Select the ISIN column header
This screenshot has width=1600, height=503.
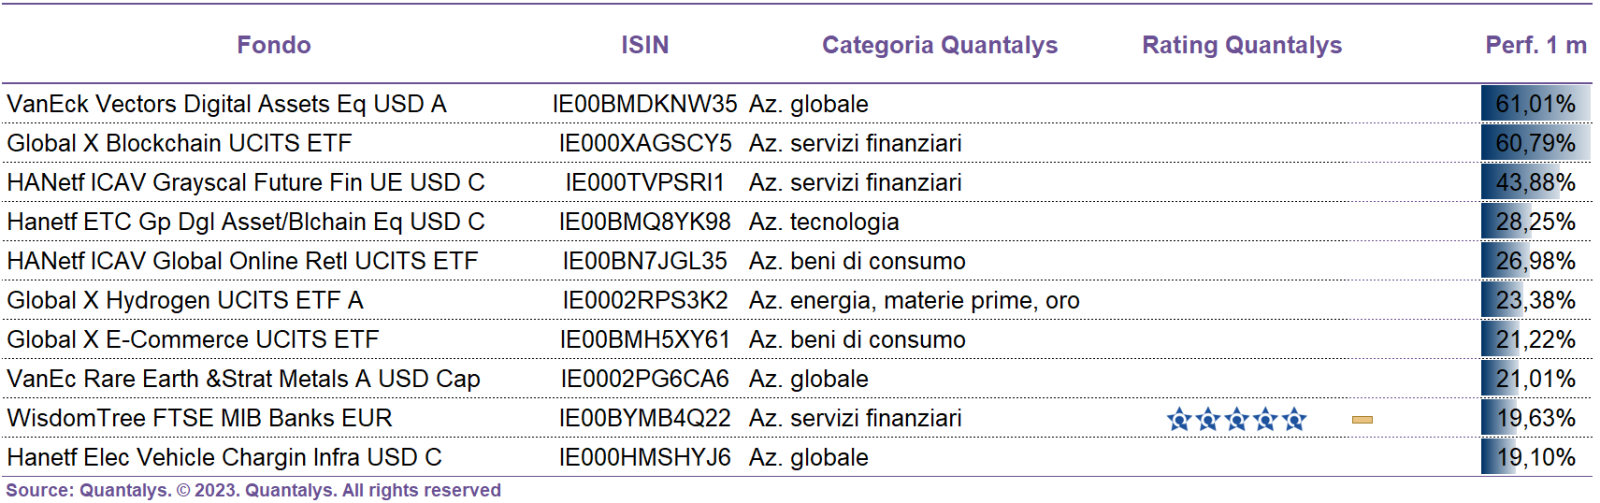point(645,45)
